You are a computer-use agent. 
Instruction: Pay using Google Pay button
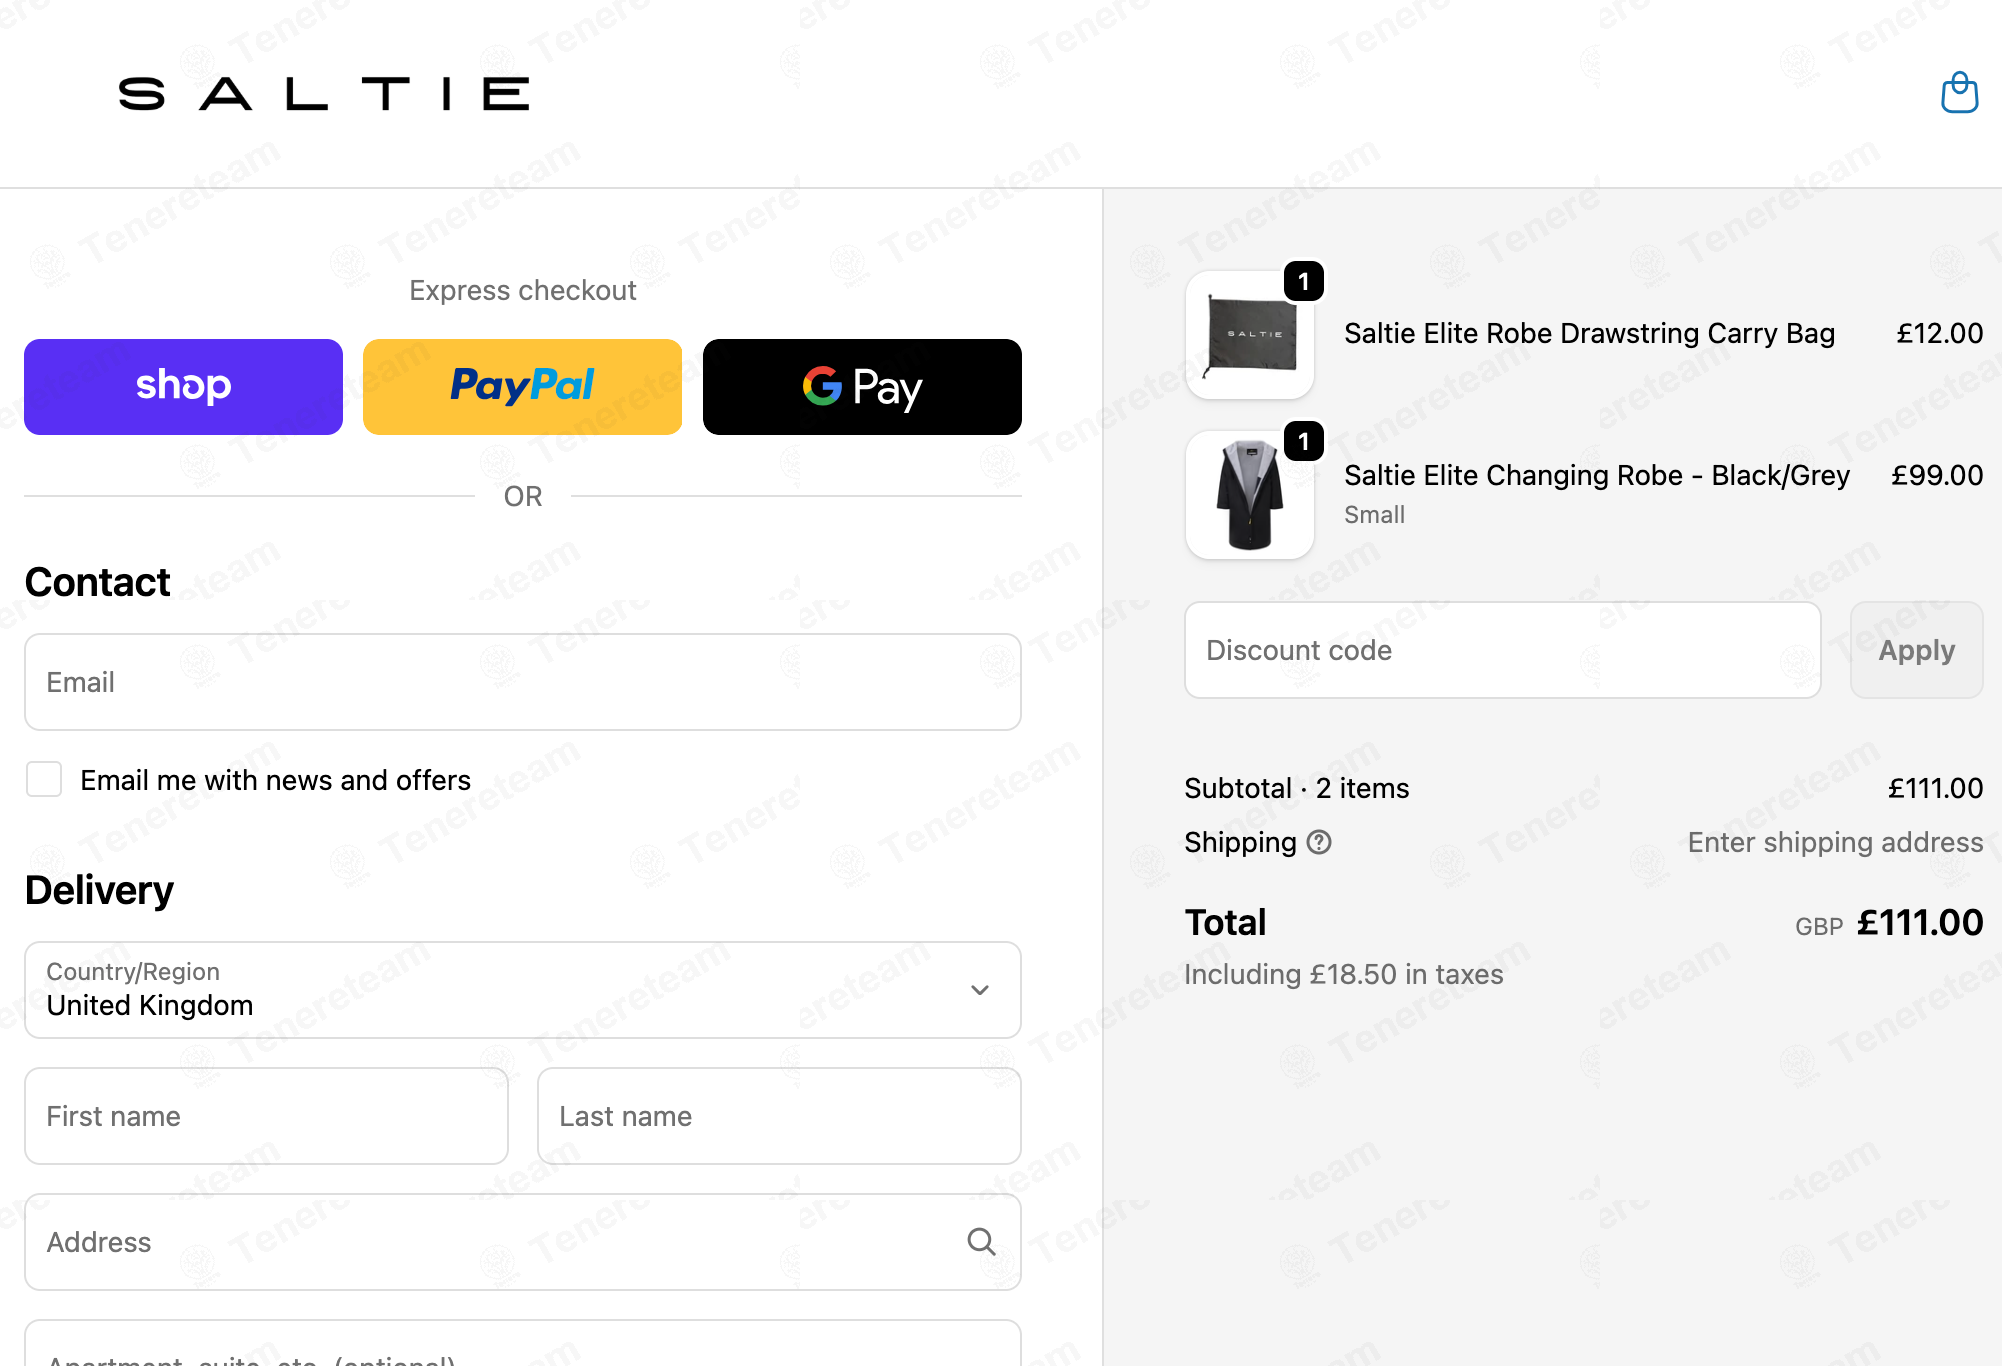pos(862,387)
